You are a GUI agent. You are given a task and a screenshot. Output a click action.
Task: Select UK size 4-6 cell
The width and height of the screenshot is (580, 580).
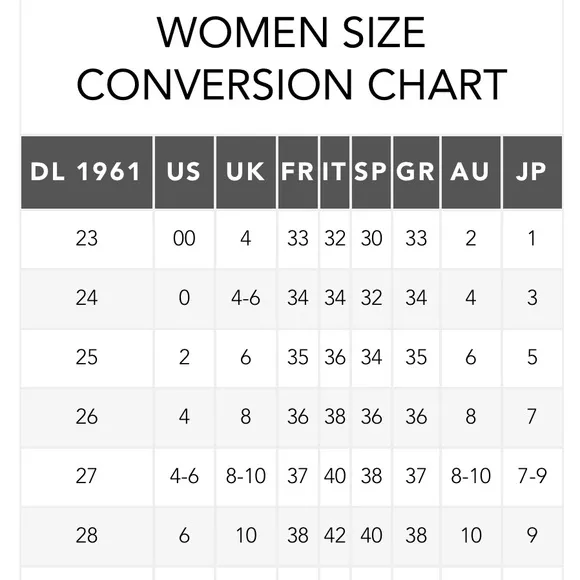click(246, 299)
